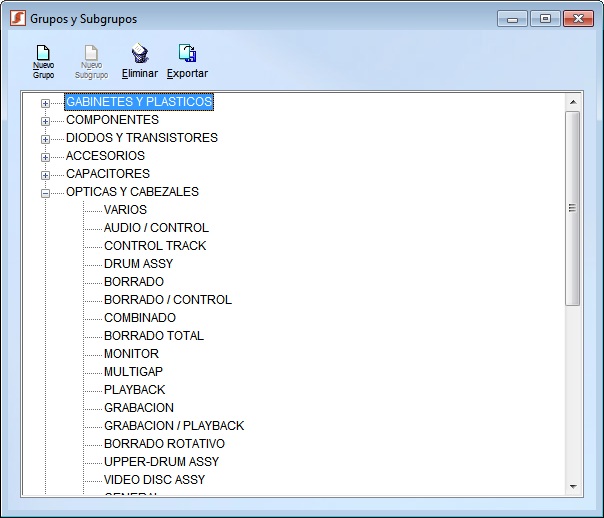Screen dimensions: 604x518
Task: Select the MULTIGAP subgroup
Action: 133,372
